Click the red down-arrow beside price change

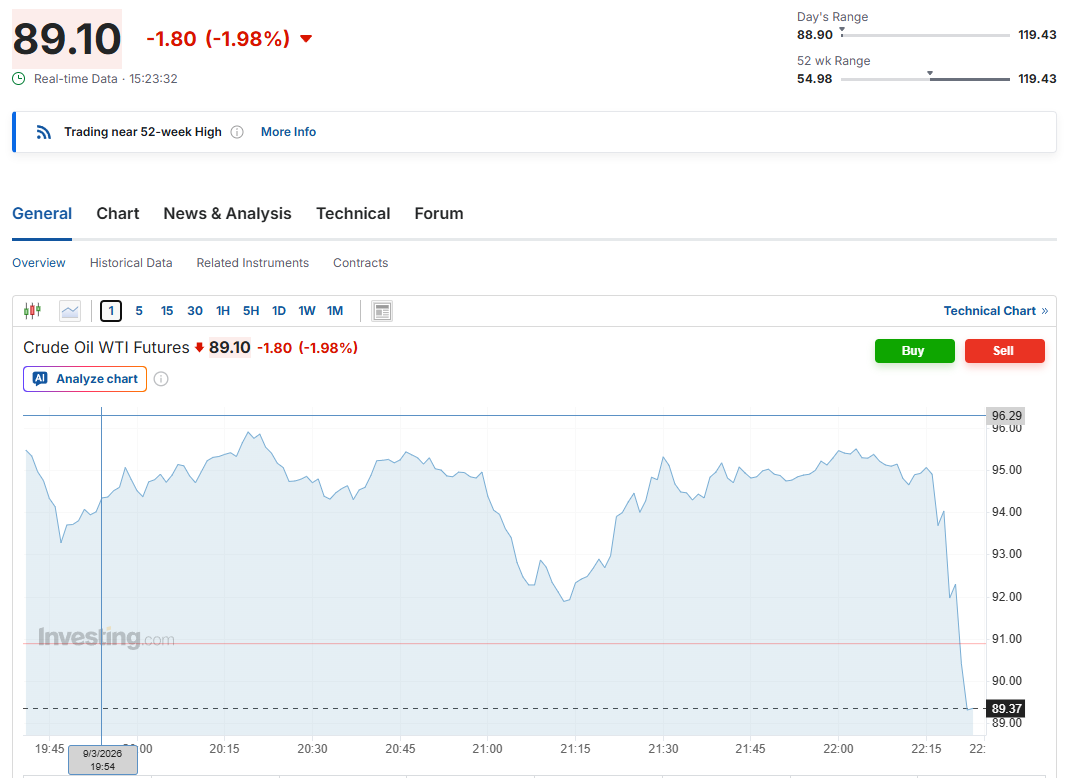pyautogui.click(x=306, y=39)
